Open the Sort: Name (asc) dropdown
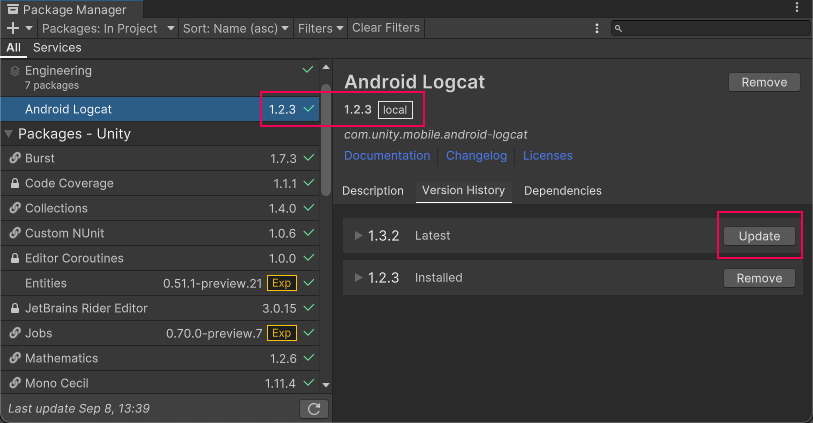This screenshot has height=423, width=813. (236, 28)
